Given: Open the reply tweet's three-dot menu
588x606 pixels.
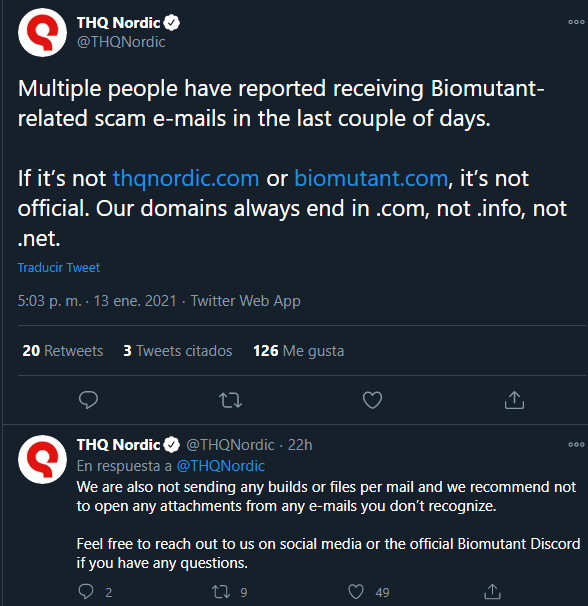Looking at the screenshot, I should click(x=576, y=444).
